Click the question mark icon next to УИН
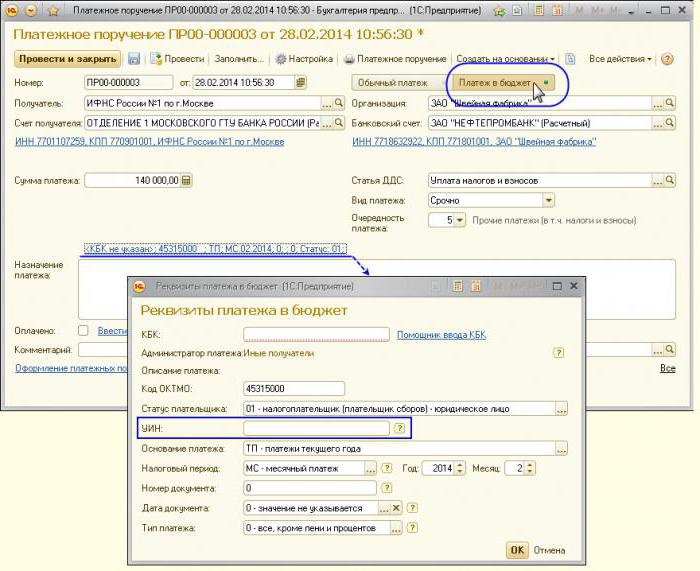This screenshot has height=571, width=700. pos(399,428)
